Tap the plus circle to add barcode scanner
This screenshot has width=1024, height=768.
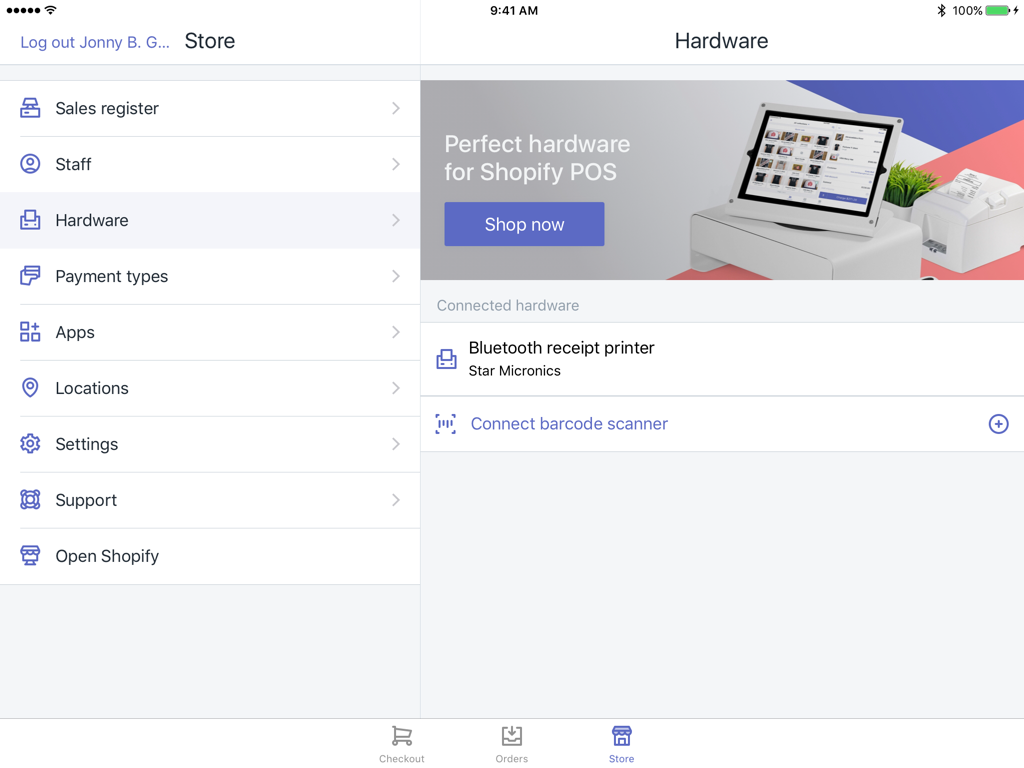click(x=999, y=424)
